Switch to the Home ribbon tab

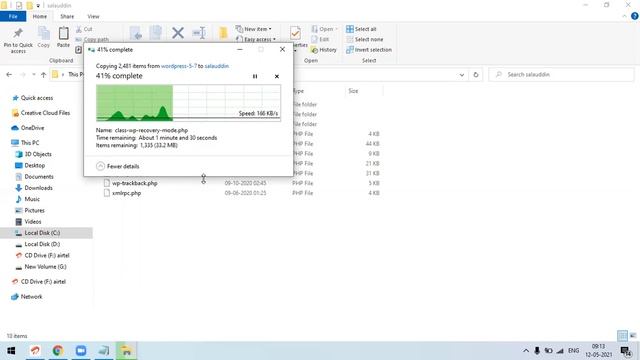coord(40,16)
